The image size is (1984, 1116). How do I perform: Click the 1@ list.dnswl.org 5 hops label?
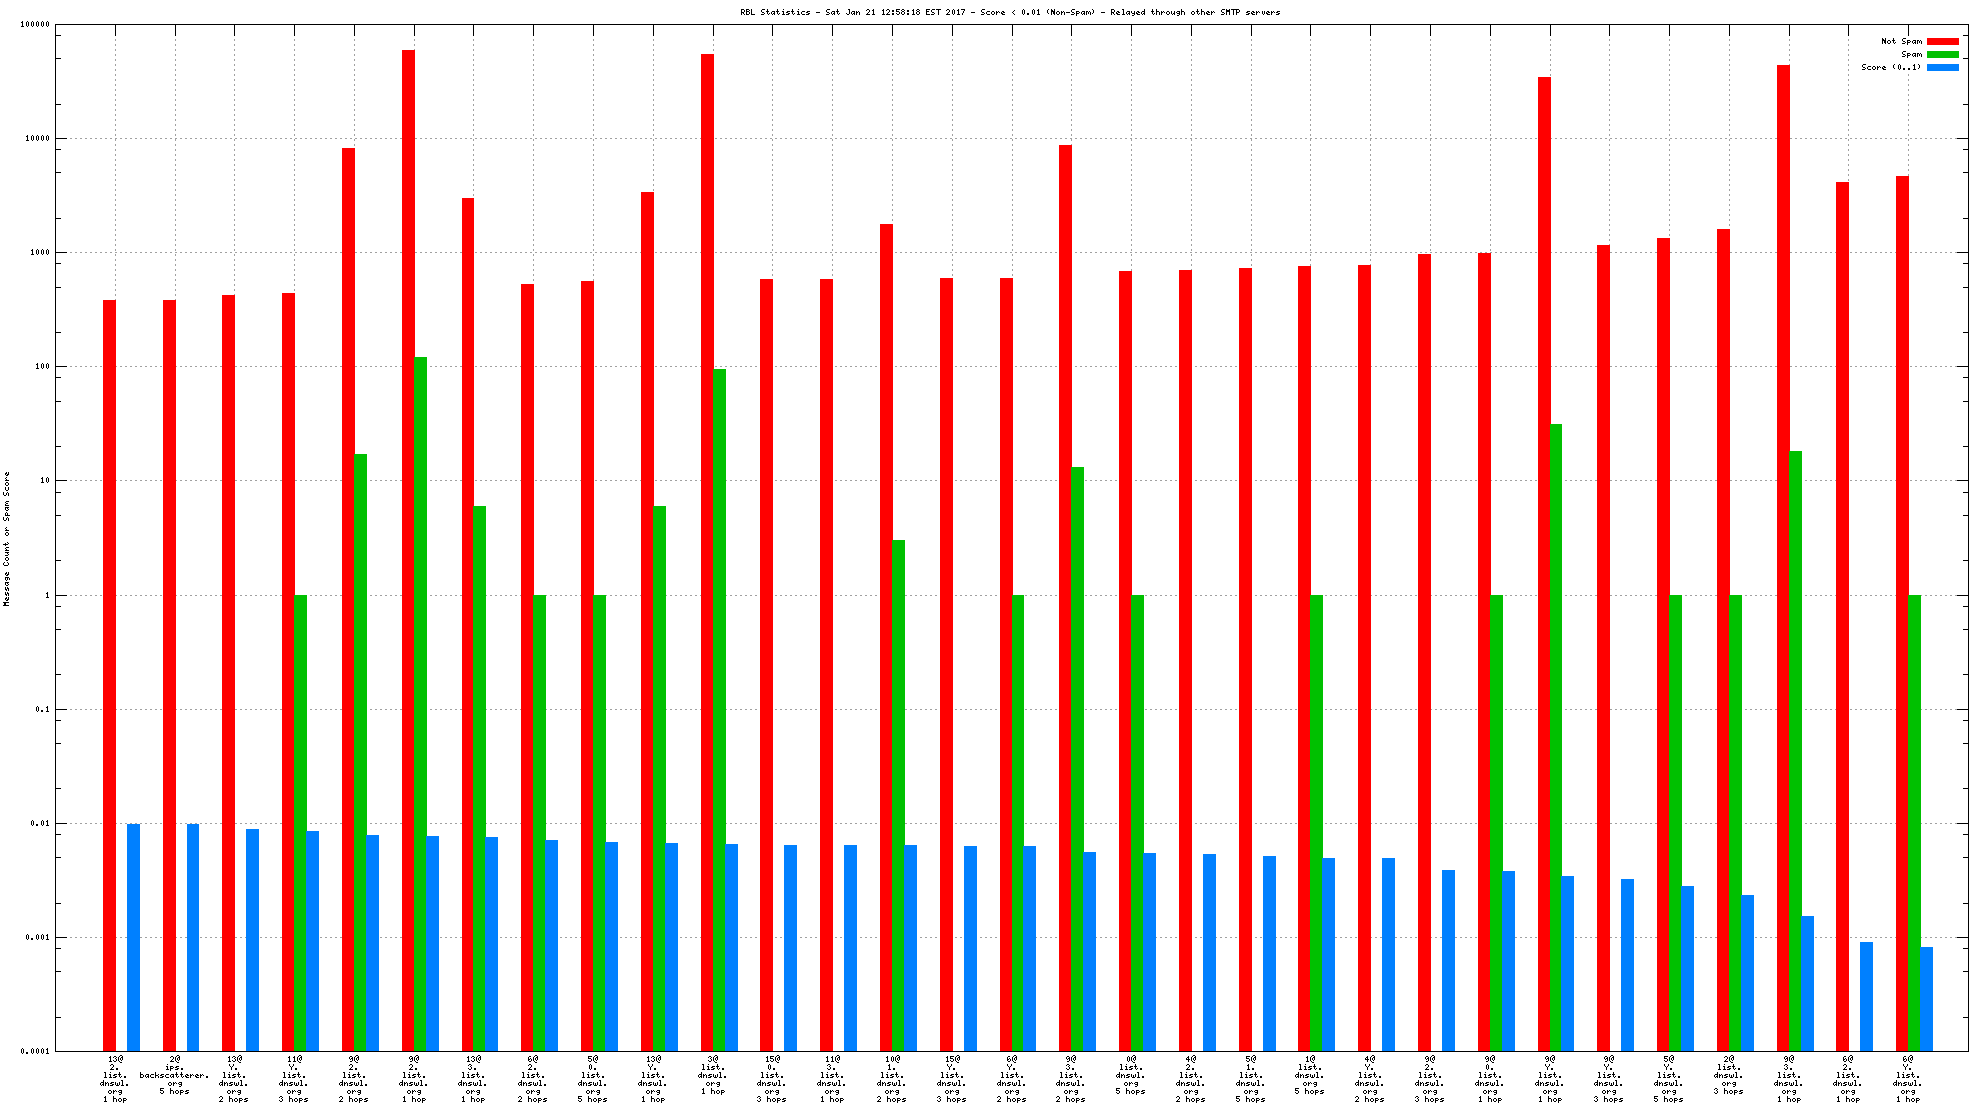1309,1075
